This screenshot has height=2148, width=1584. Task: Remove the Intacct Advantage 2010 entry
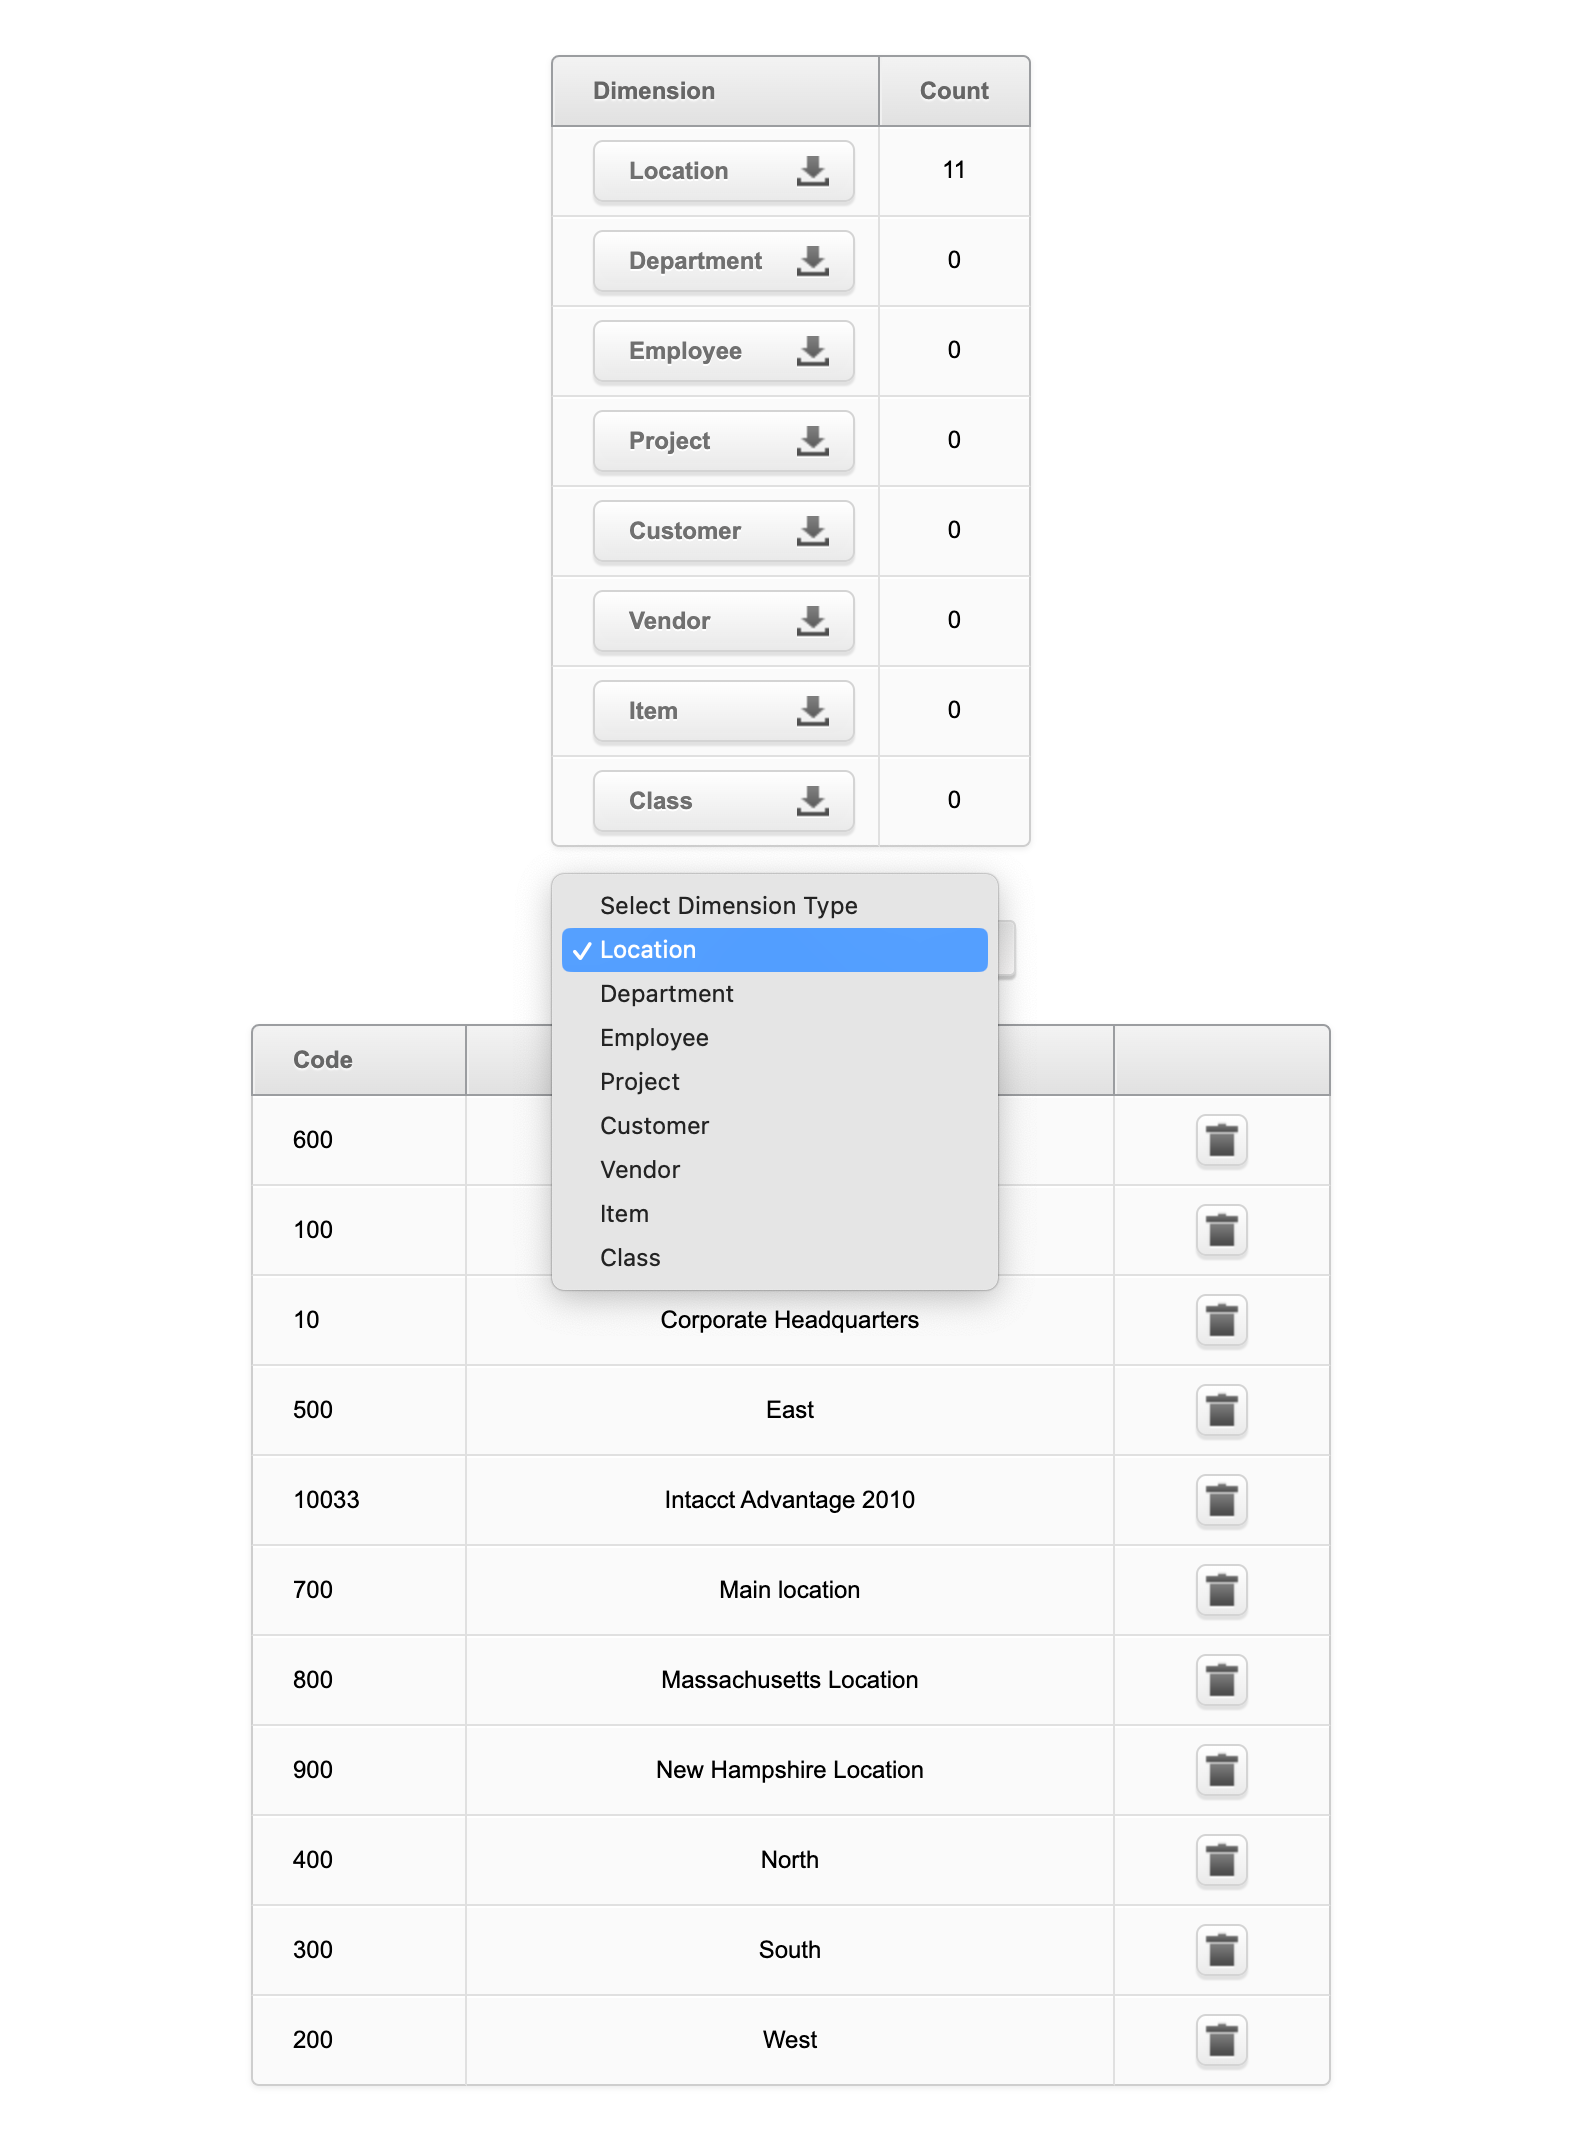point(1221,1500)
